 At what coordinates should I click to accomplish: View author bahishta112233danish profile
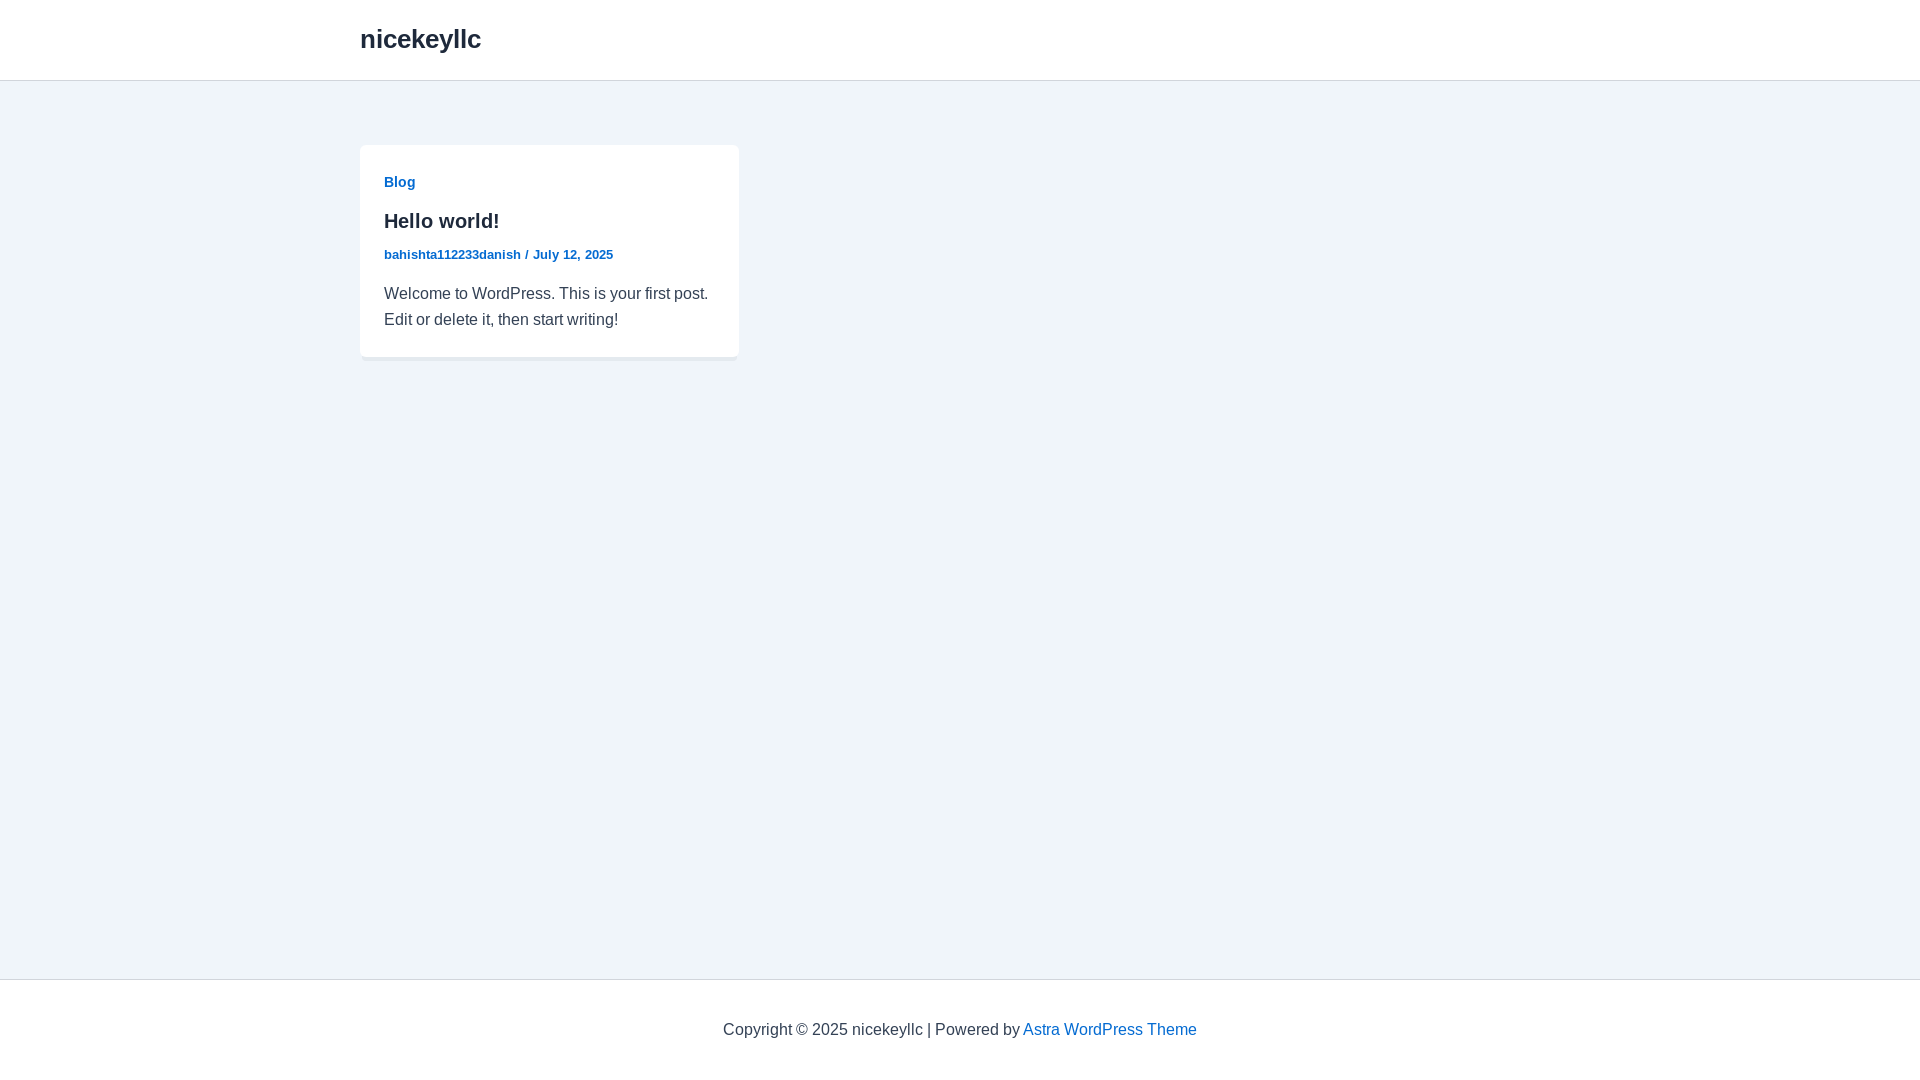[452, 255]
